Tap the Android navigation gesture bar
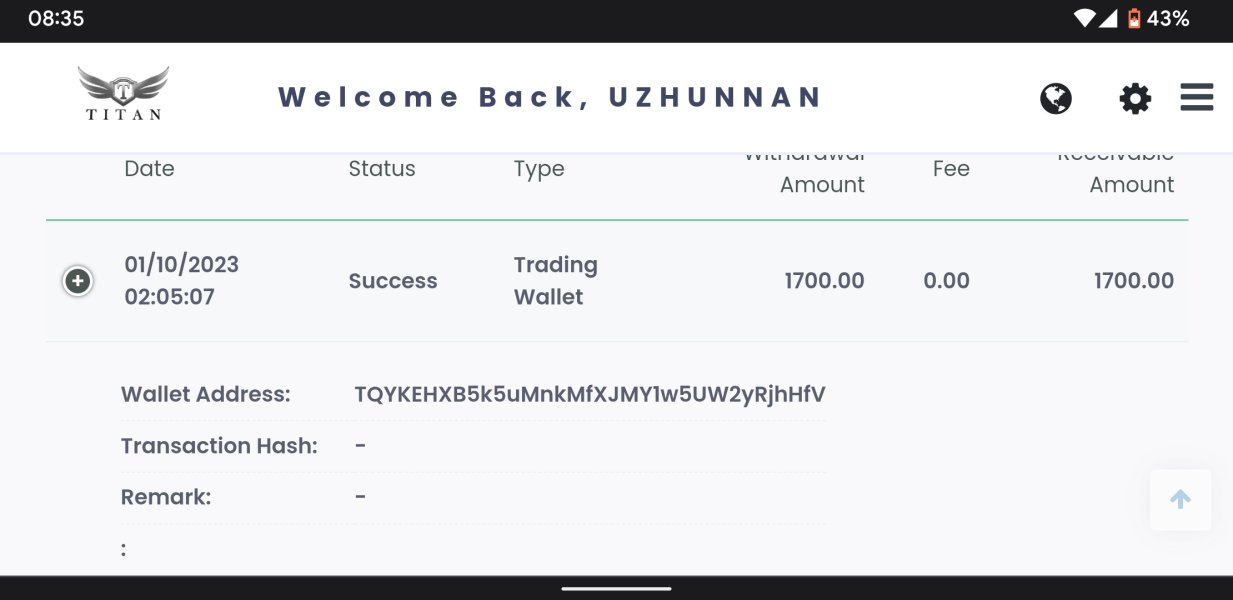Viewport: 1233px width, 600px height. [616, 588]
